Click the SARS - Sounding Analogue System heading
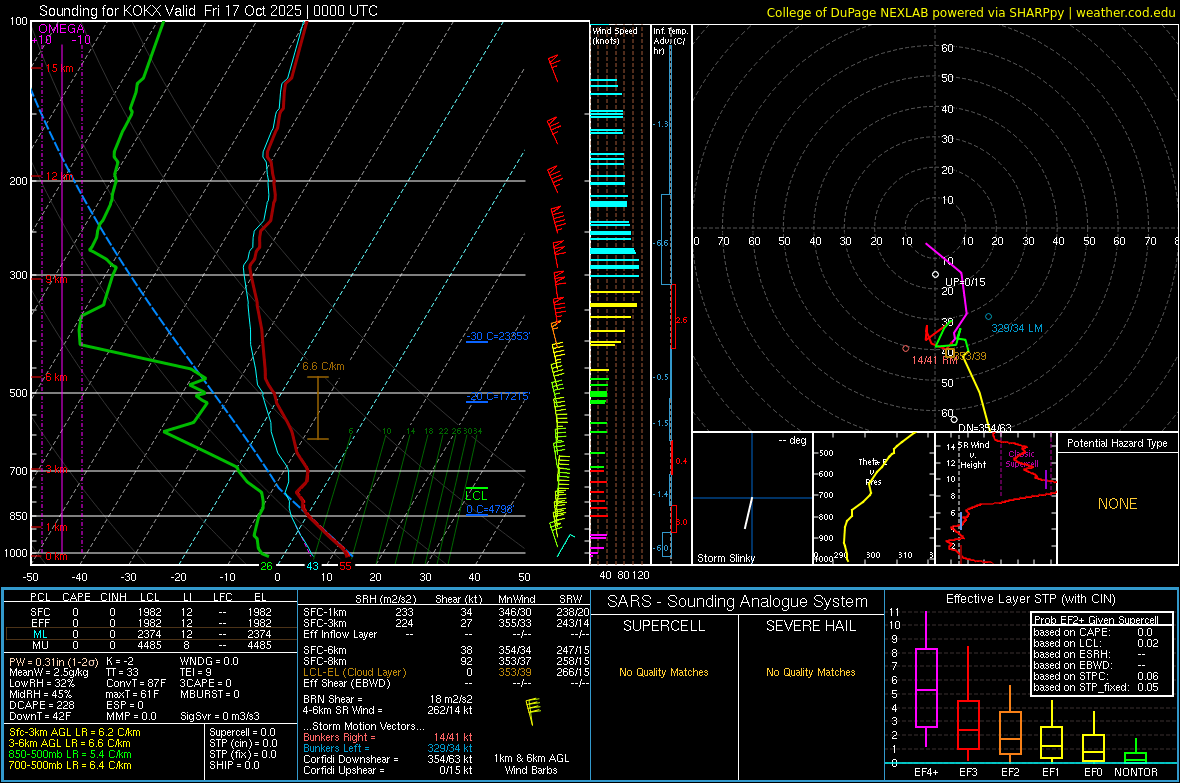The height and width of the screenshot is (783, 1180). [x=738, y=602]
